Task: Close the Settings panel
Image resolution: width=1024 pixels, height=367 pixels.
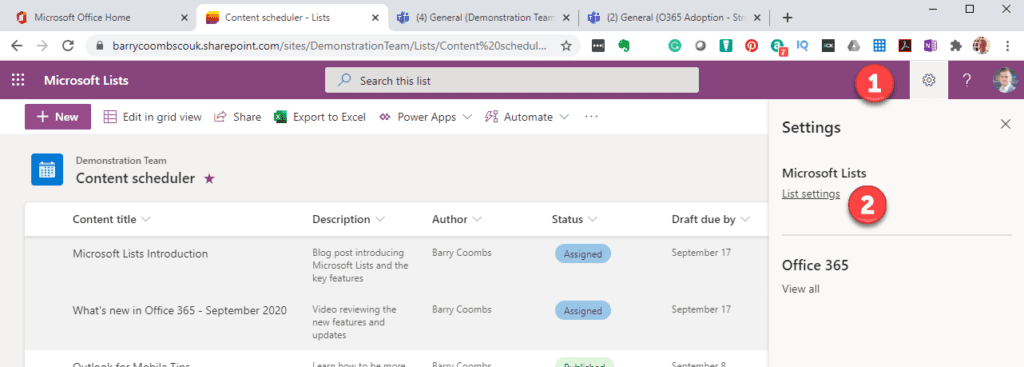Action: (1006, 124)
